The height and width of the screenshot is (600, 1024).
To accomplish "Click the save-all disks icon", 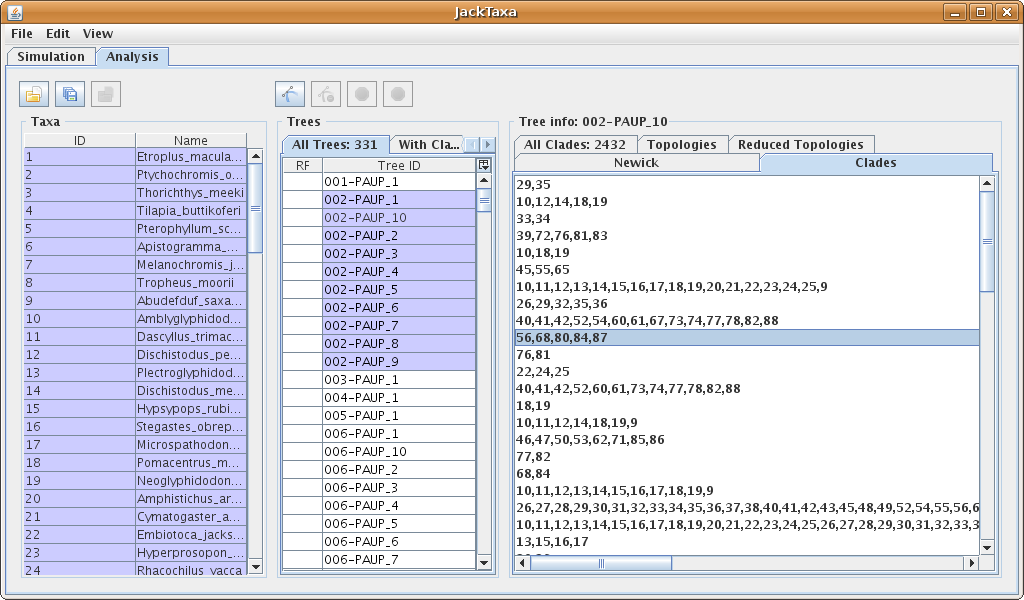I will tap(70, 95).
